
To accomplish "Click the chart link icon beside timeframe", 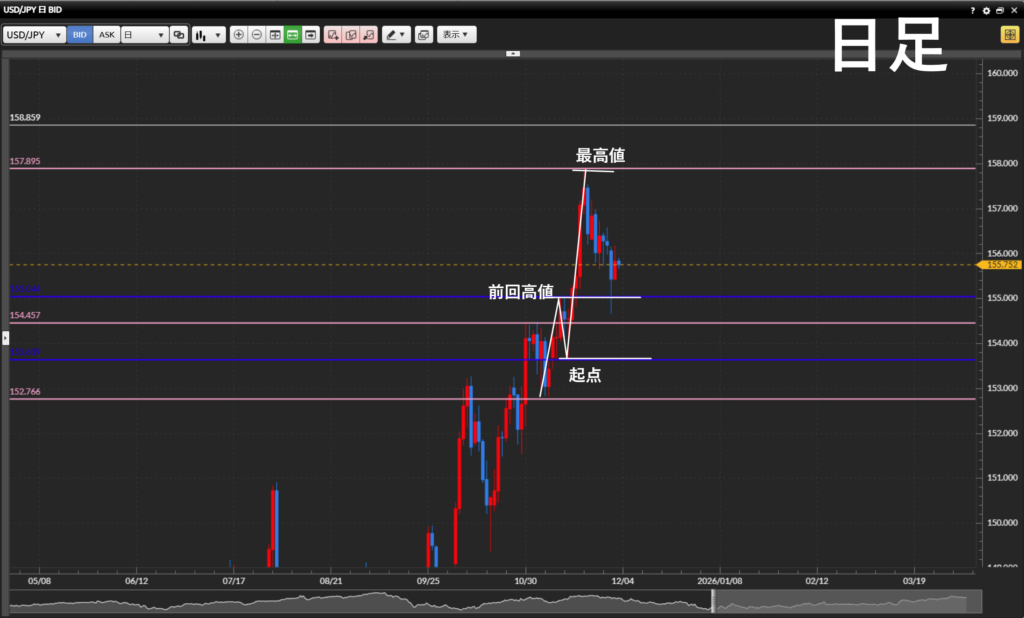I will 179,34.
